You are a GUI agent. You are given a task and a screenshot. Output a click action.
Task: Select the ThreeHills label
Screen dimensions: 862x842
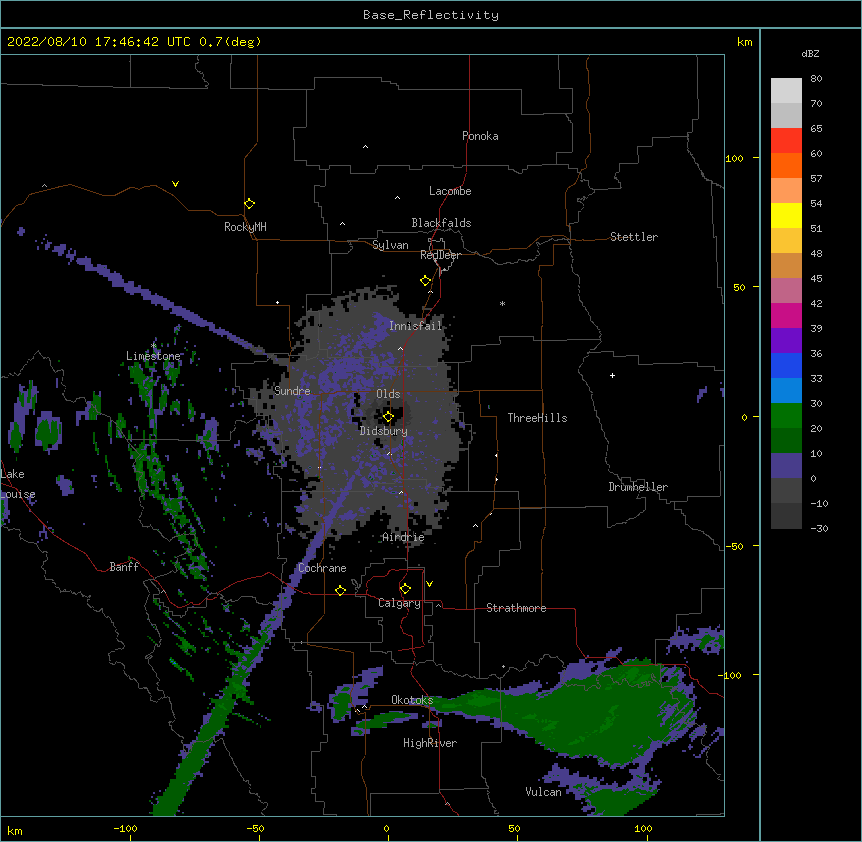coord(537,418)
